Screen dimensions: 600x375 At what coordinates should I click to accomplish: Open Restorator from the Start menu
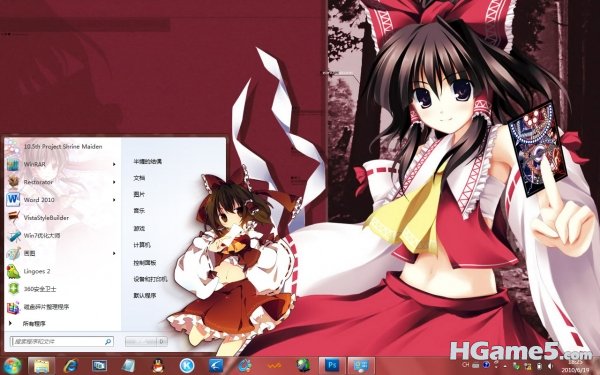point(62,182)
